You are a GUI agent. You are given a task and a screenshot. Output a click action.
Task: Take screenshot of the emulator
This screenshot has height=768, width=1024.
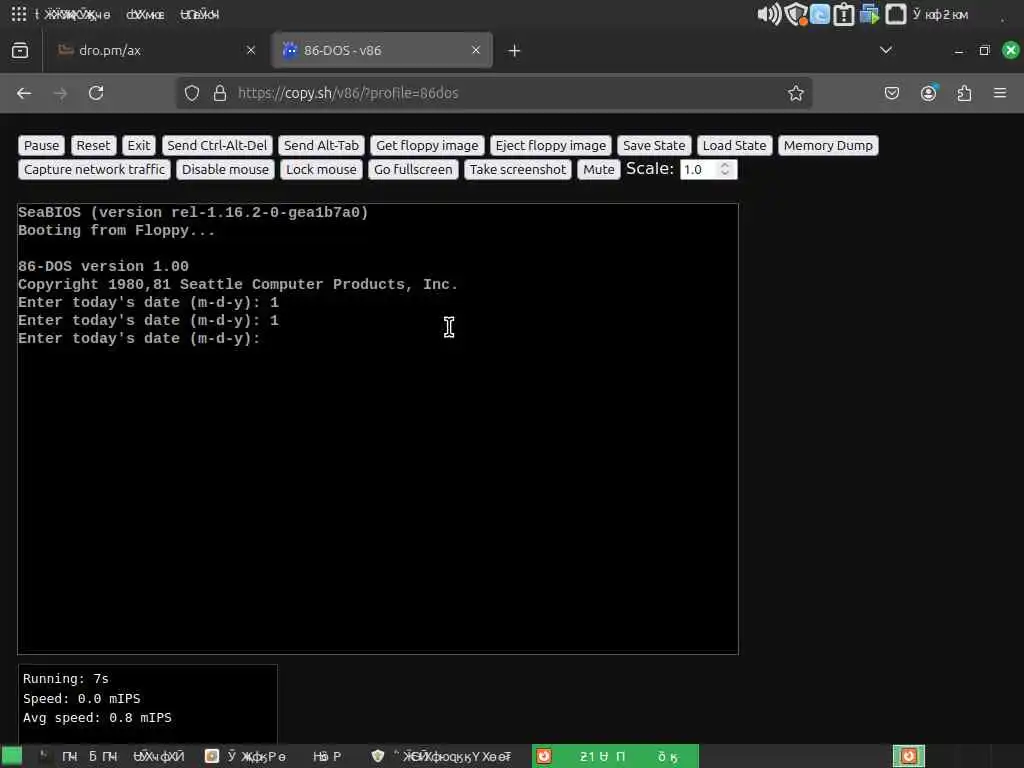[x=518, y=169]
